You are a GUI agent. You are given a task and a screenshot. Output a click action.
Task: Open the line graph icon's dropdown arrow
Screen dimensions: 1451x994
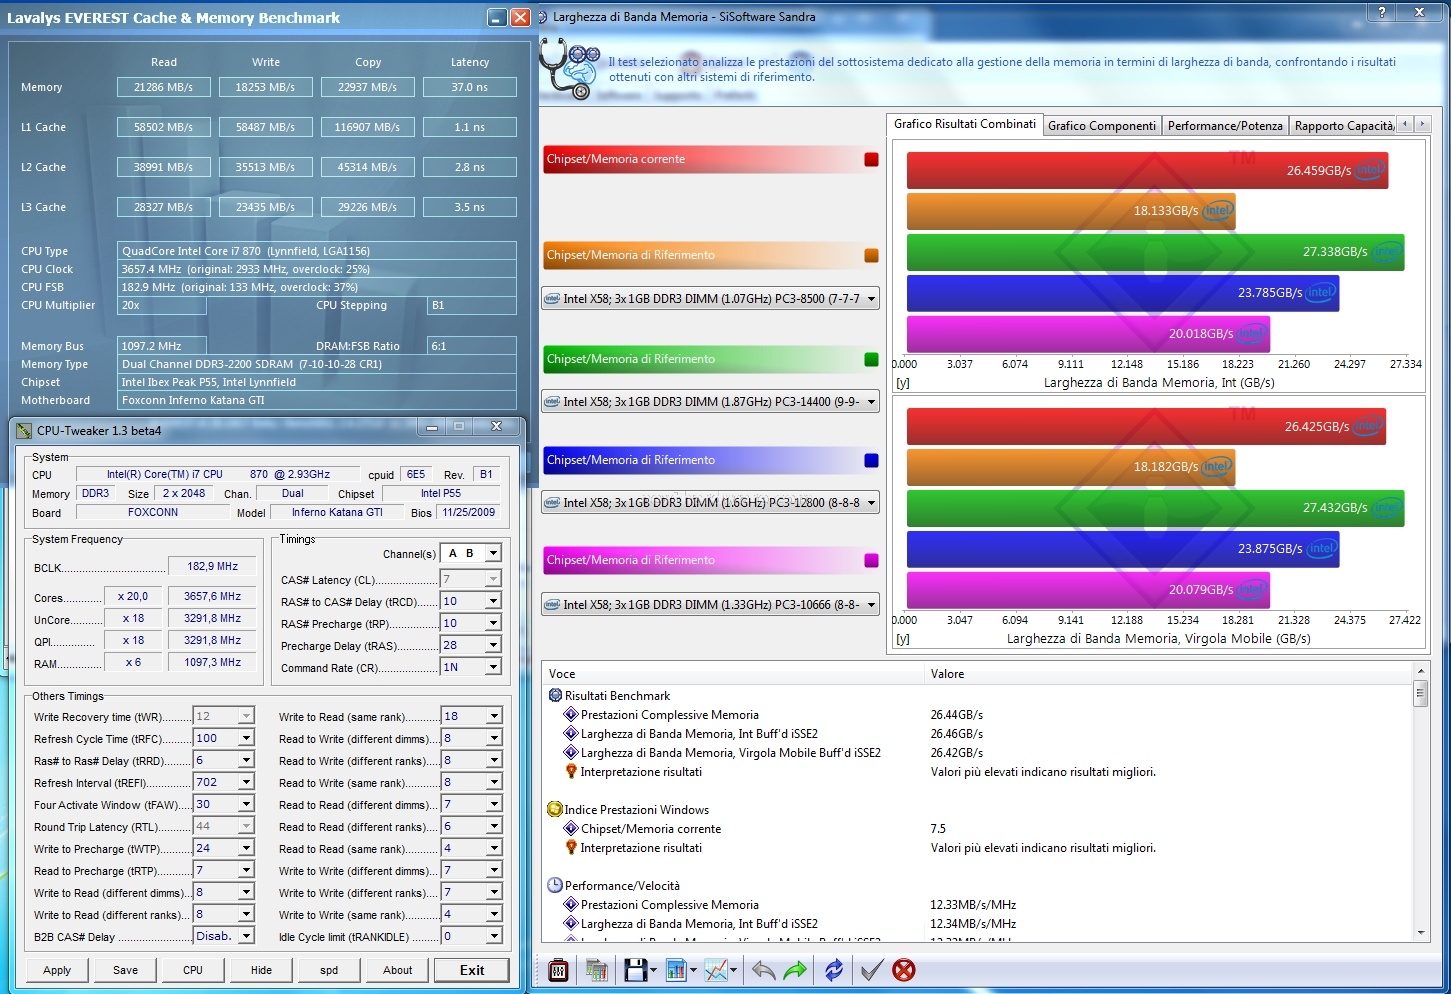(734, 970)
